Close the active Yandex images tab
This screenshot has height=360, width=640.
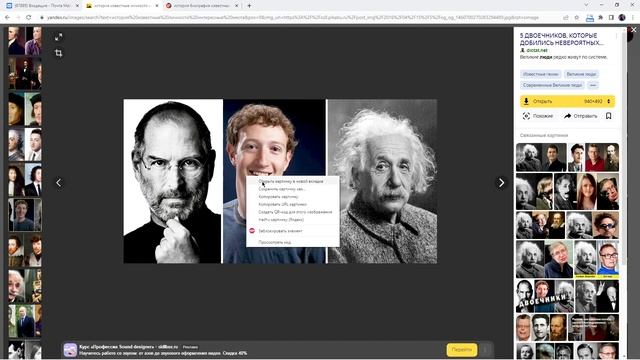click(x=157, y=6)
